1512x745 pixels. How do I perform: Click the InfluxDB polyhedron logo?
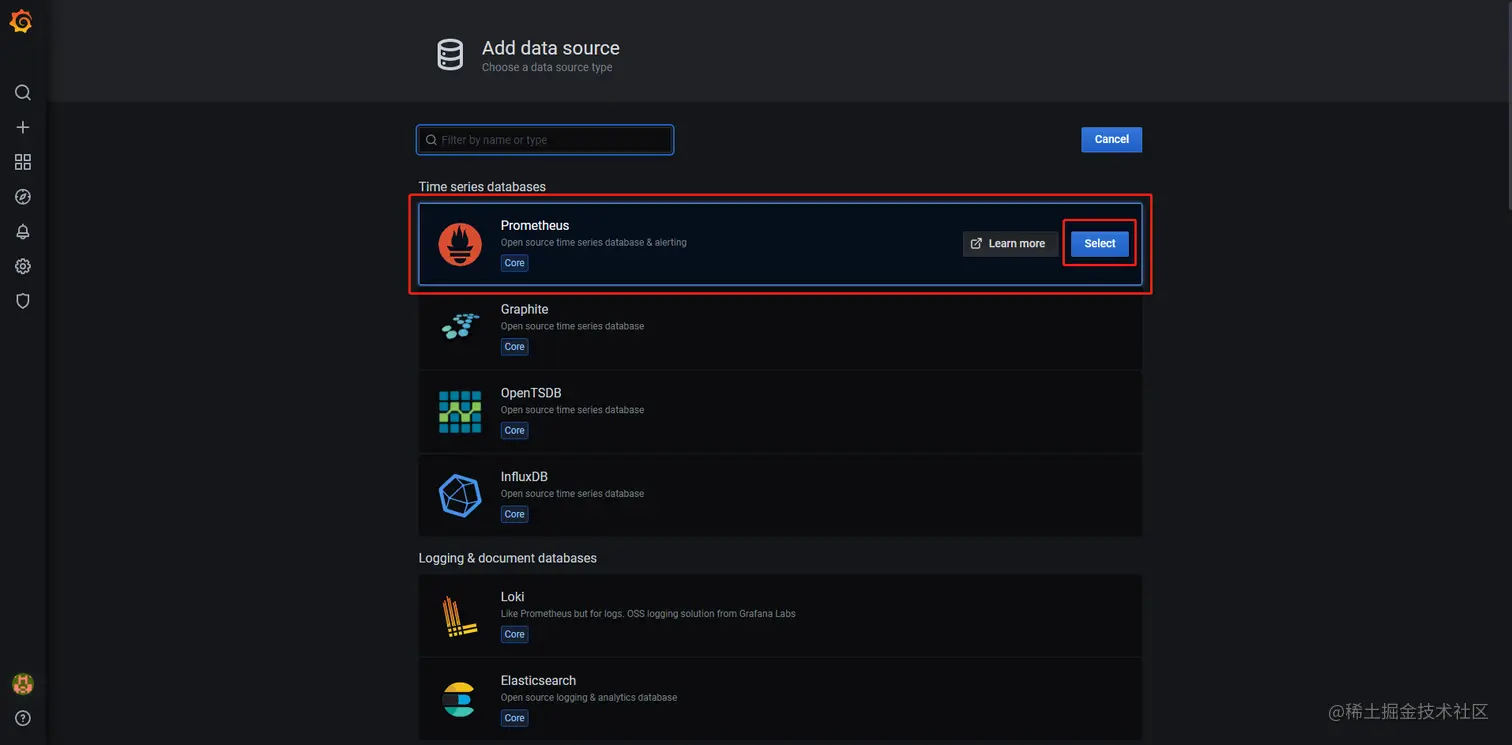[x=460, y=496]
